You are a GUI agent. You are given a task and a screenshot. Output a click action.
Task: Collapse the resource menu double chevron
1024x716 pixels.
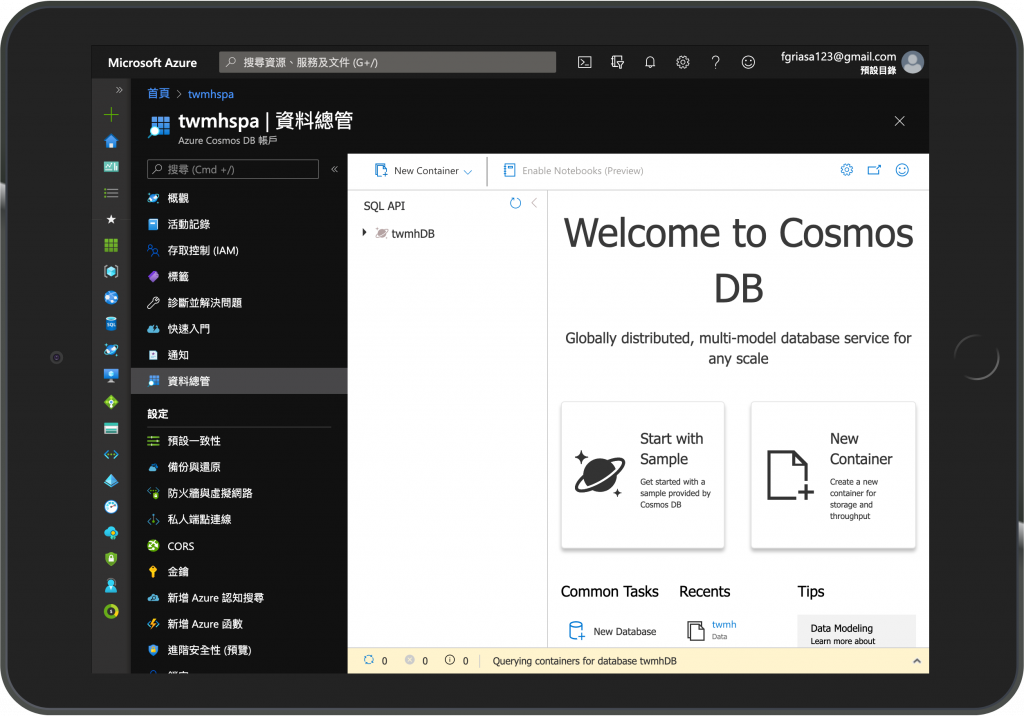click(x=334, y=169)
